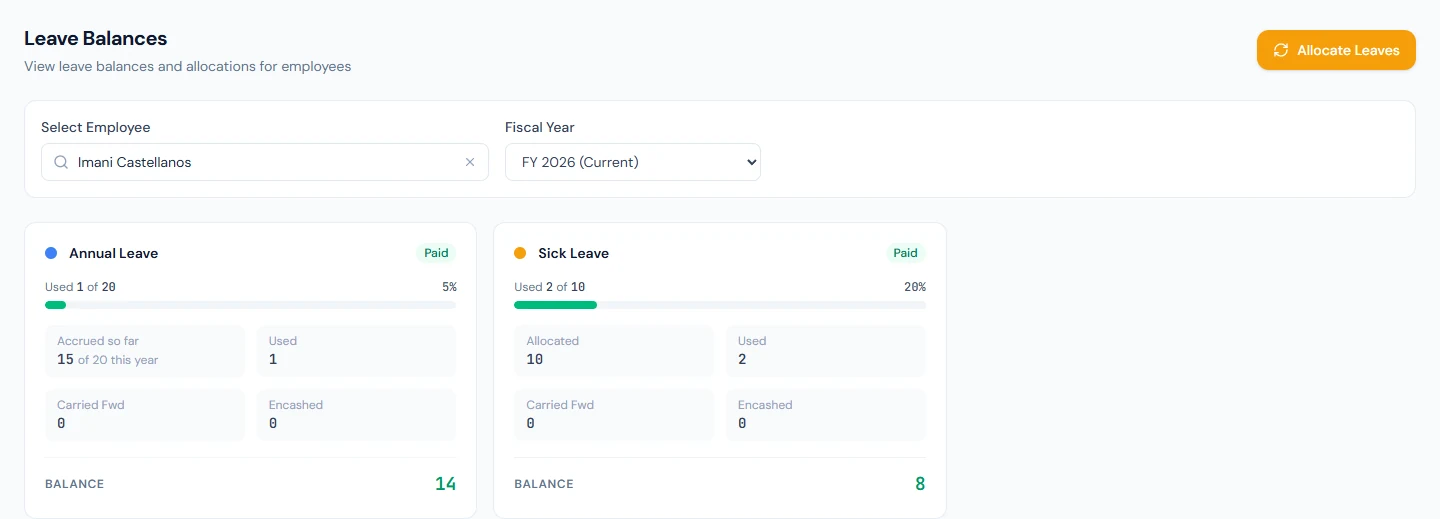Click the blue Annual Leave color dot
The image size is (1440, 519).
pos(51,253)
